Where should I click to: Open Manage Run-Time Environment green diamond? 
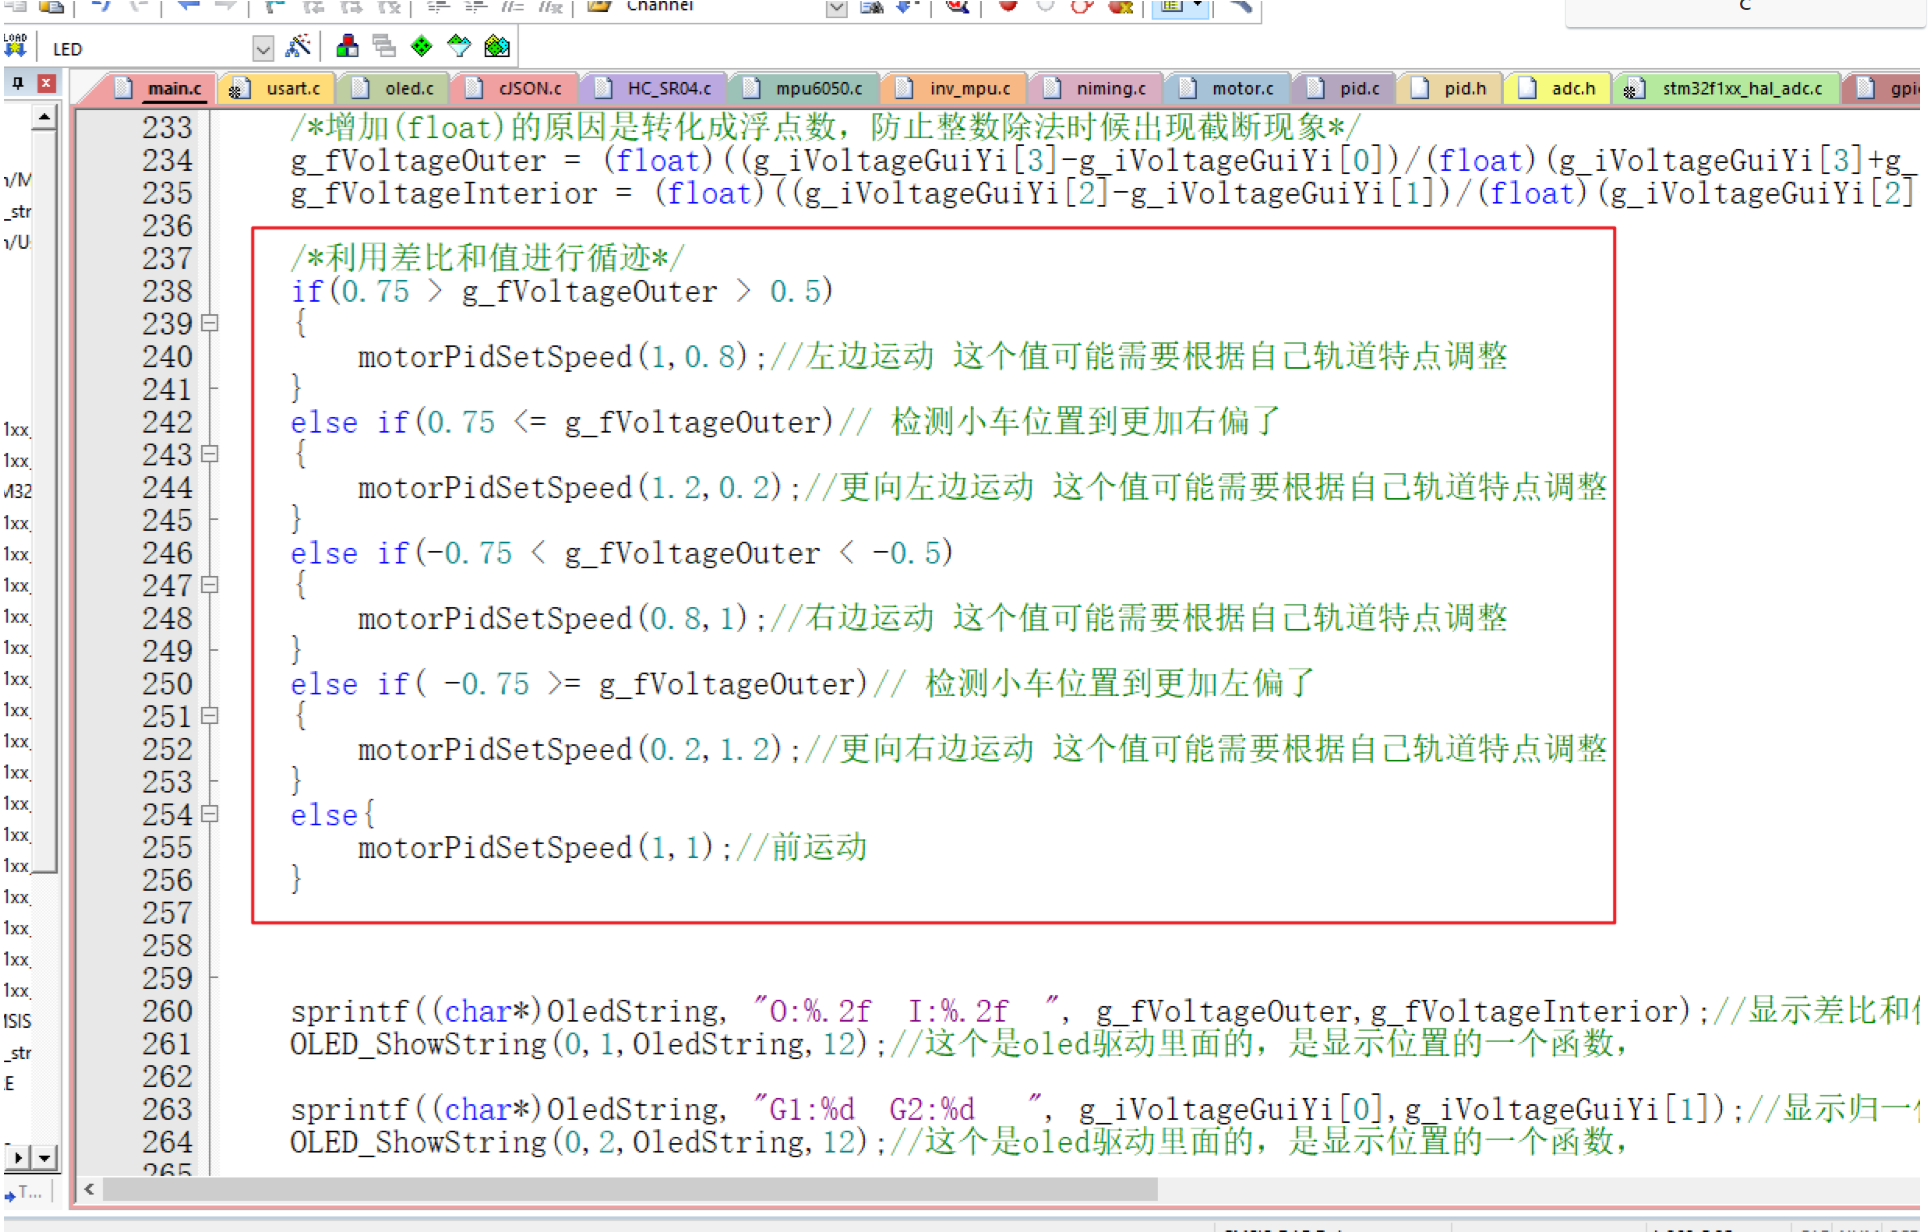(422, 46)
